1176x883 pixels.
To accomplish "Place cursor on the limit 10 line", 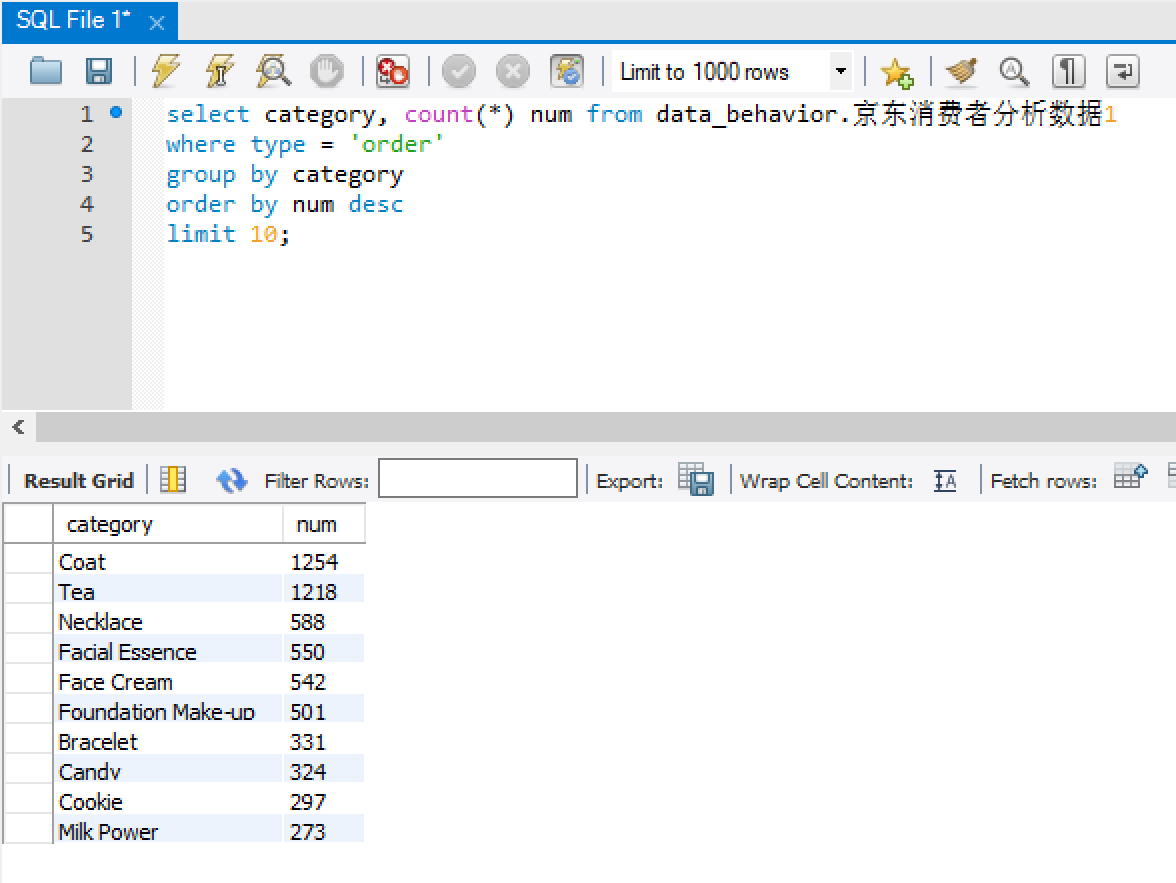I will tap(228, 234).
